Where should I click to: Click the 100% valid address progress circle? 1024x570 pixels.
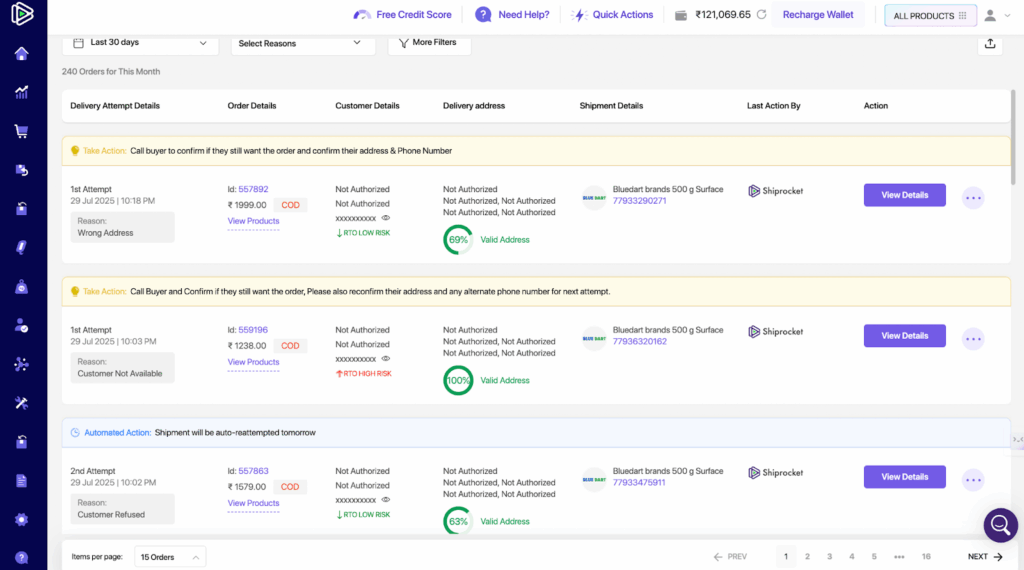[x=458, y=380]
